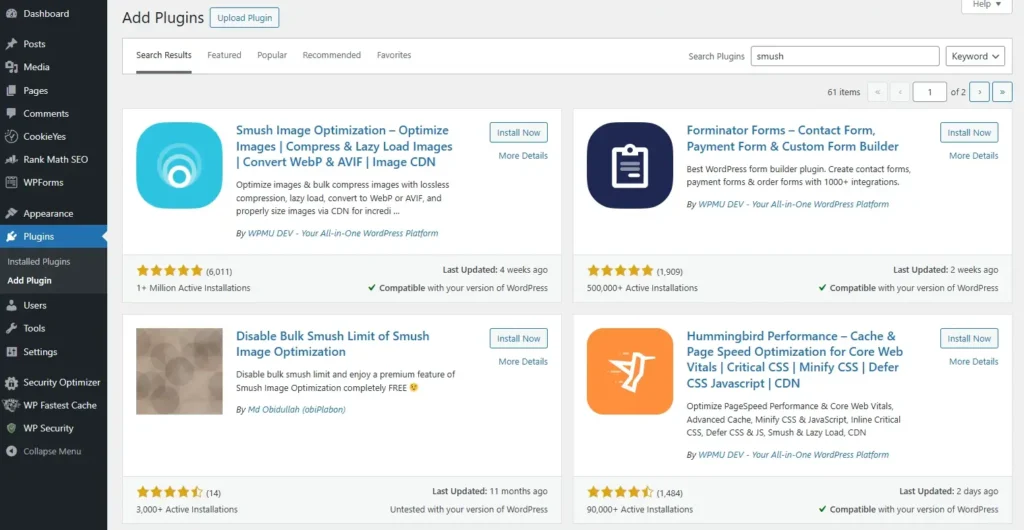Open WPMU DEV author link under Forminator
This screenshot has width=1024, height=530.
(x=793, y=204)
